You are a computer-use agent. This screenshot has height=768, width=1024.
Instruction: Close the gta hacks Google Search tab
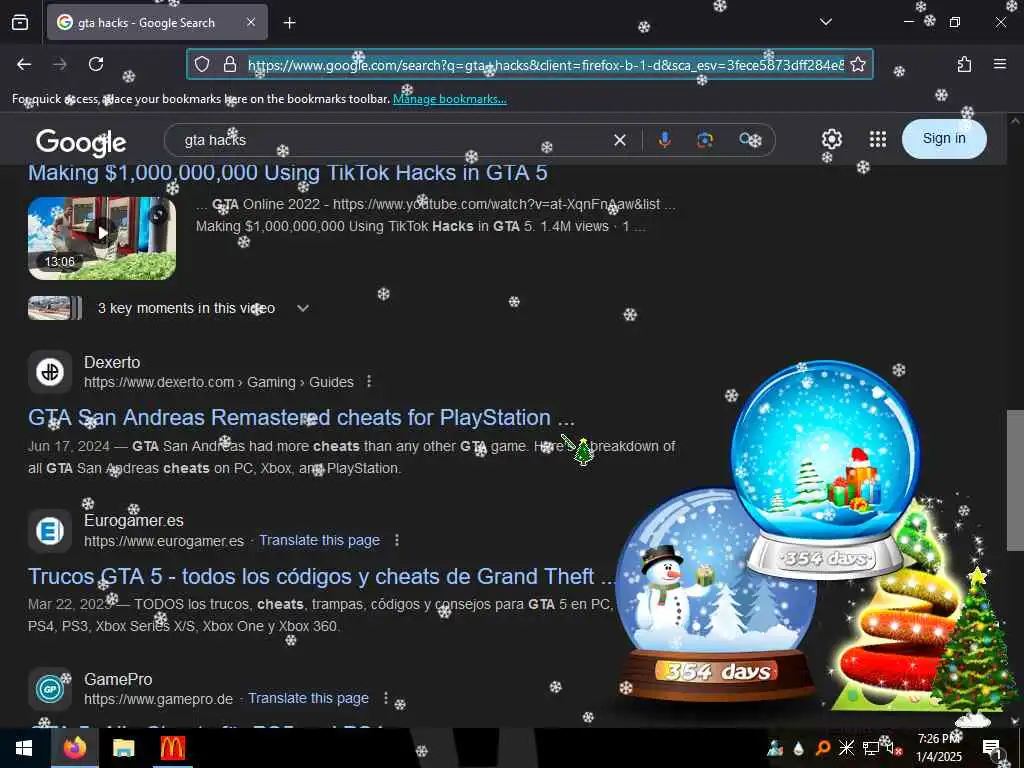(x=251, y=22)
